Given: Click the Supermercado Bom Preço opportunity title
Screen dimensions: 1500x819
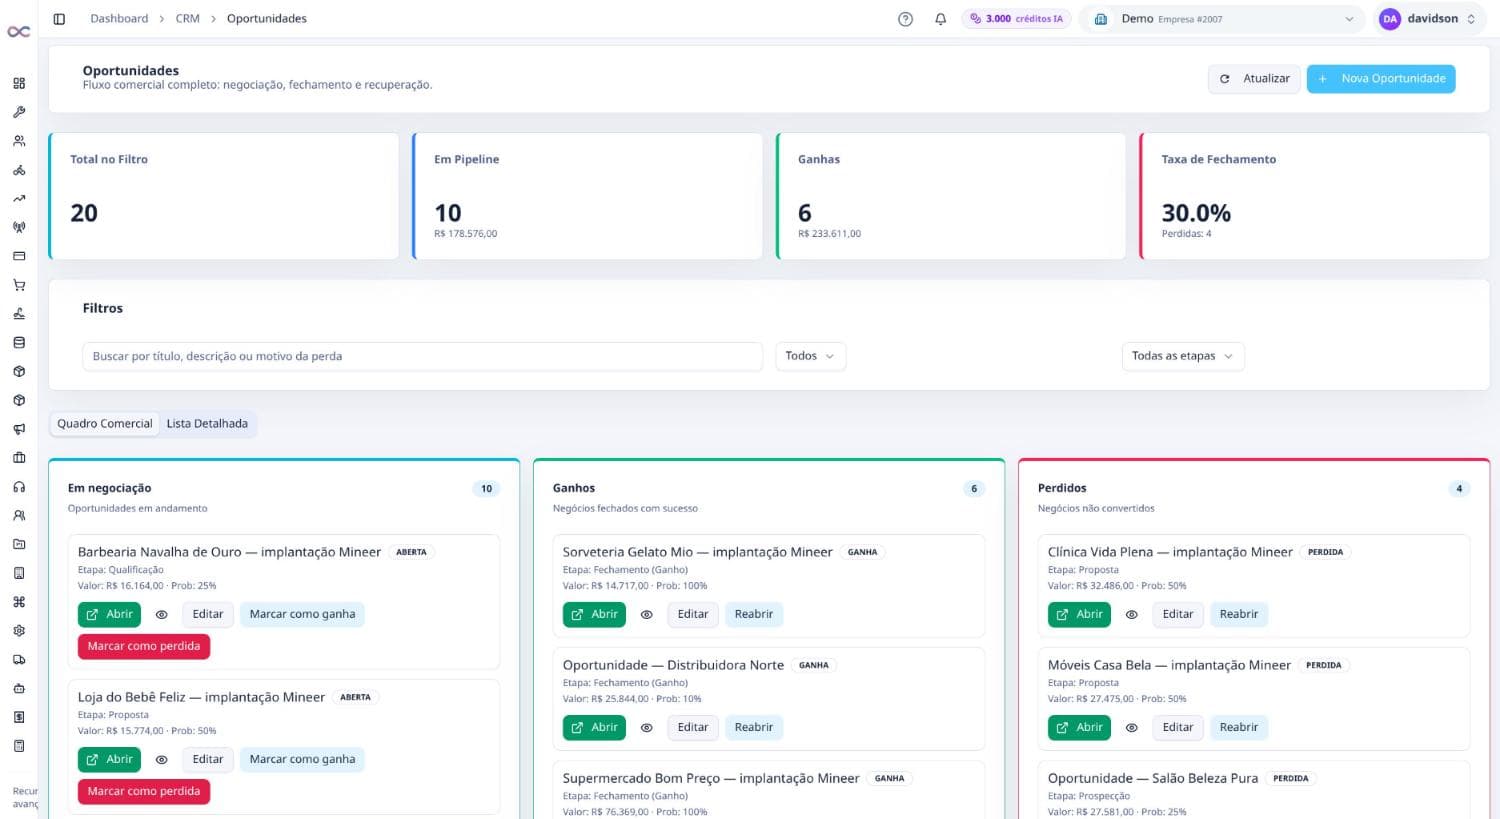Looking at the screenshot, I should pyautogui.click(x=711, y=778).
